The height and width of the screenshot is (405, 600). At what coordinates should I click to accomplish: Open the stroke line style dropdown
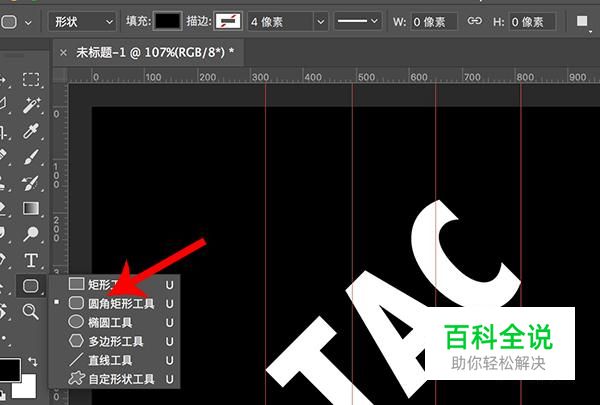357,21
